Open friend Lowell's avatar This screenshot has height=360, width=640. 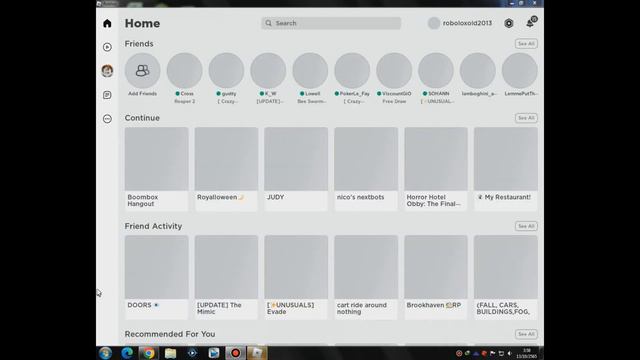point(310,71)
